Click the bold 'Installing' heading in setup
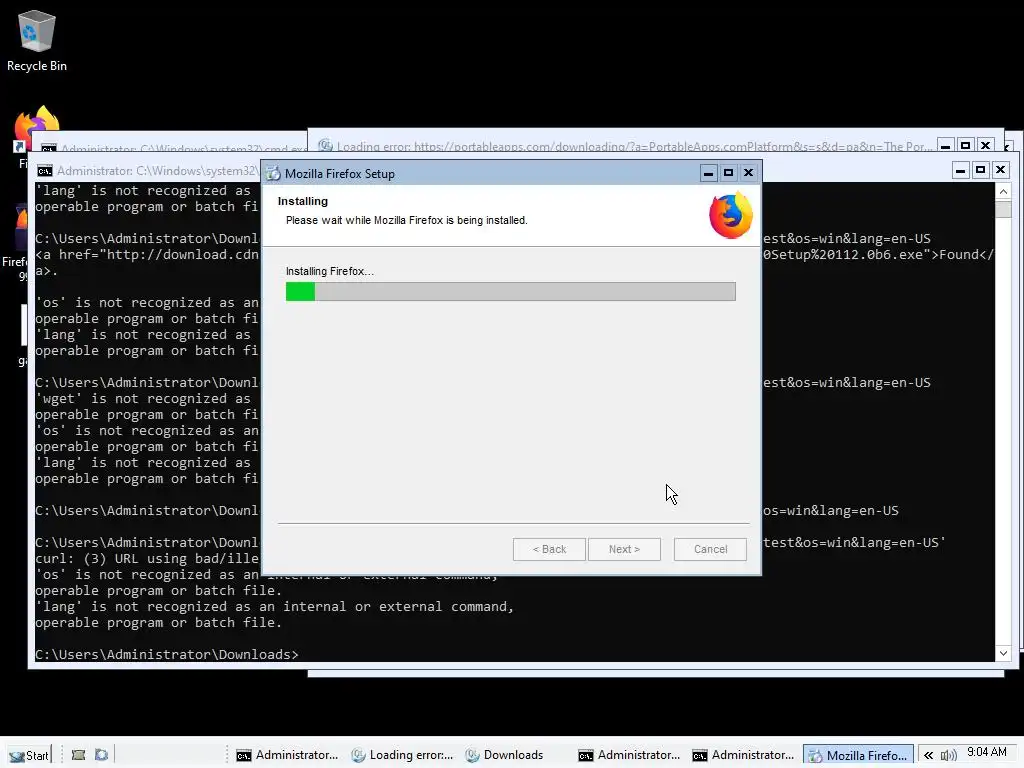1024x768 pixels. click(303, 201)
